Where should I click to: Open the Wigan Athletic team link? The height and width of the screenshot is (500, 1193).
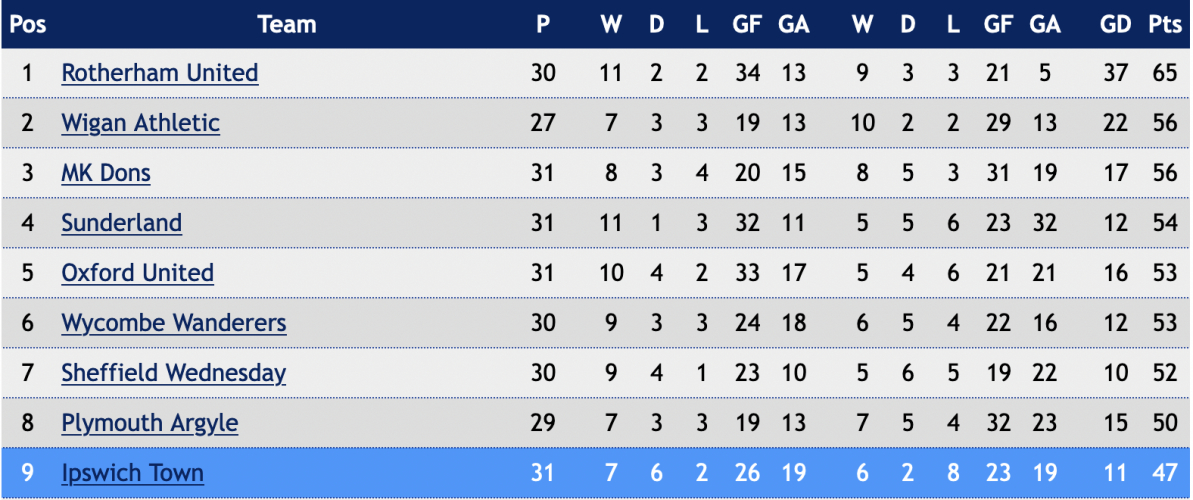[x=141, y=123]
